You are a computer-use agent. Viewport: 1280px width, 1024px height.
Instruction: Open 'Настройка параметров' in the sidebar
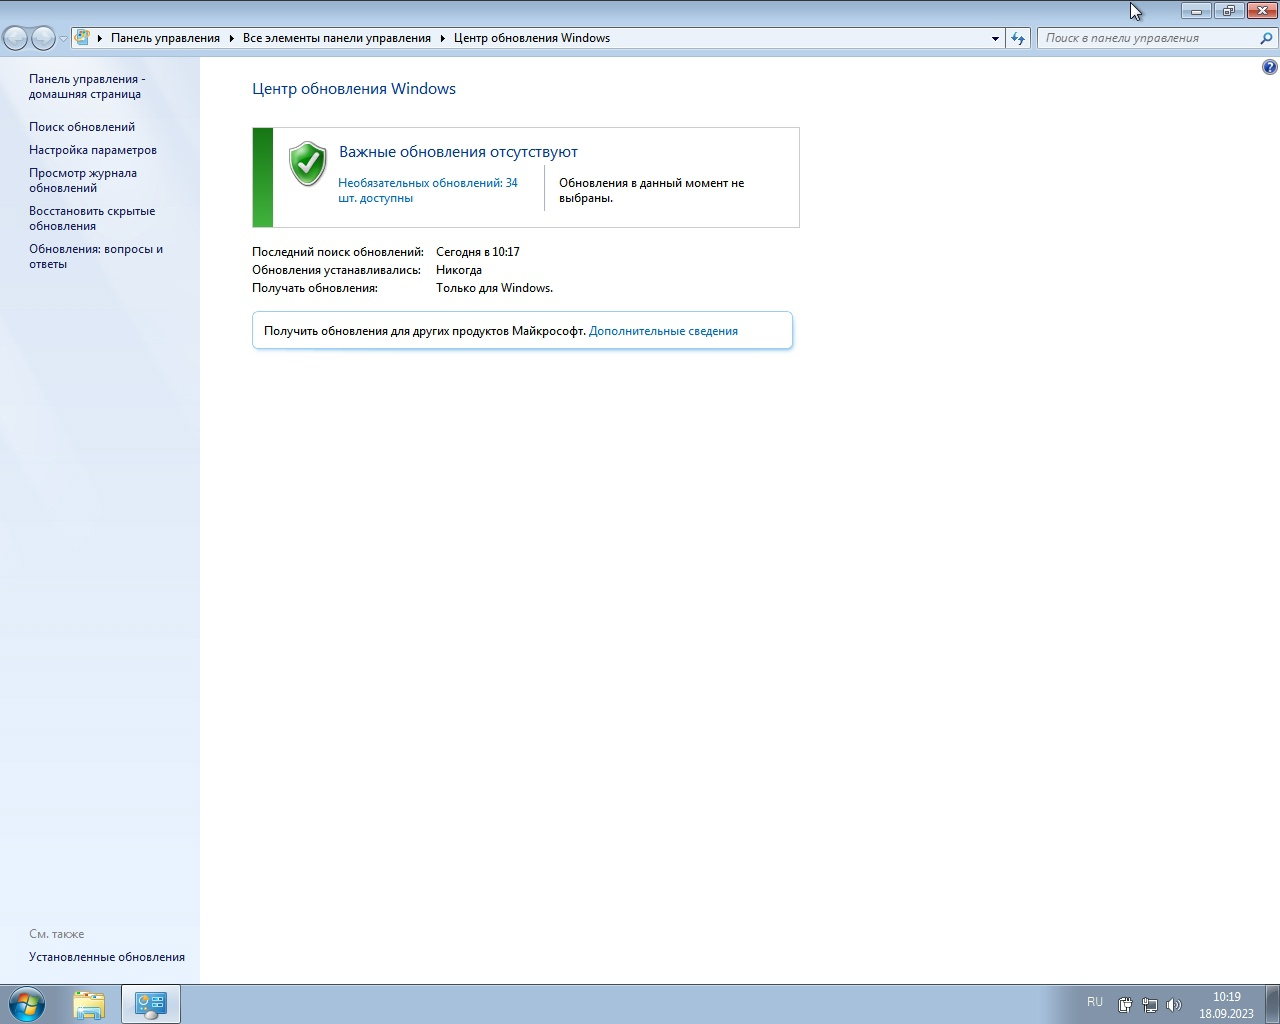[93, 150]
